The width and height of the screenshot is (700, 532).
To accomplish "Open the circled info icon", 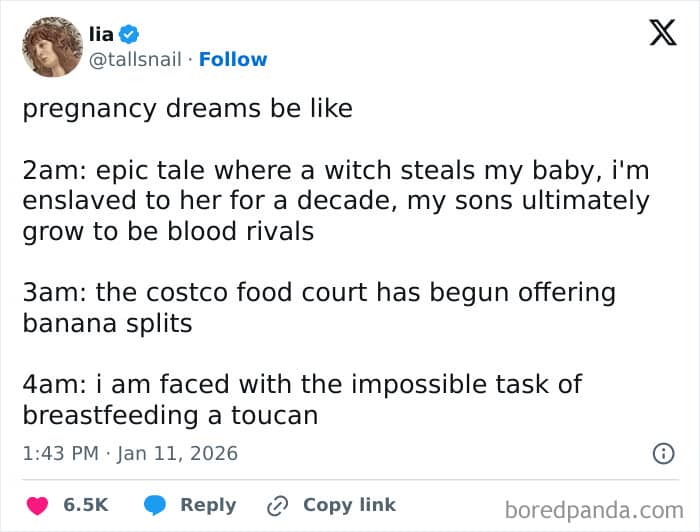I will tap(663, 453).
